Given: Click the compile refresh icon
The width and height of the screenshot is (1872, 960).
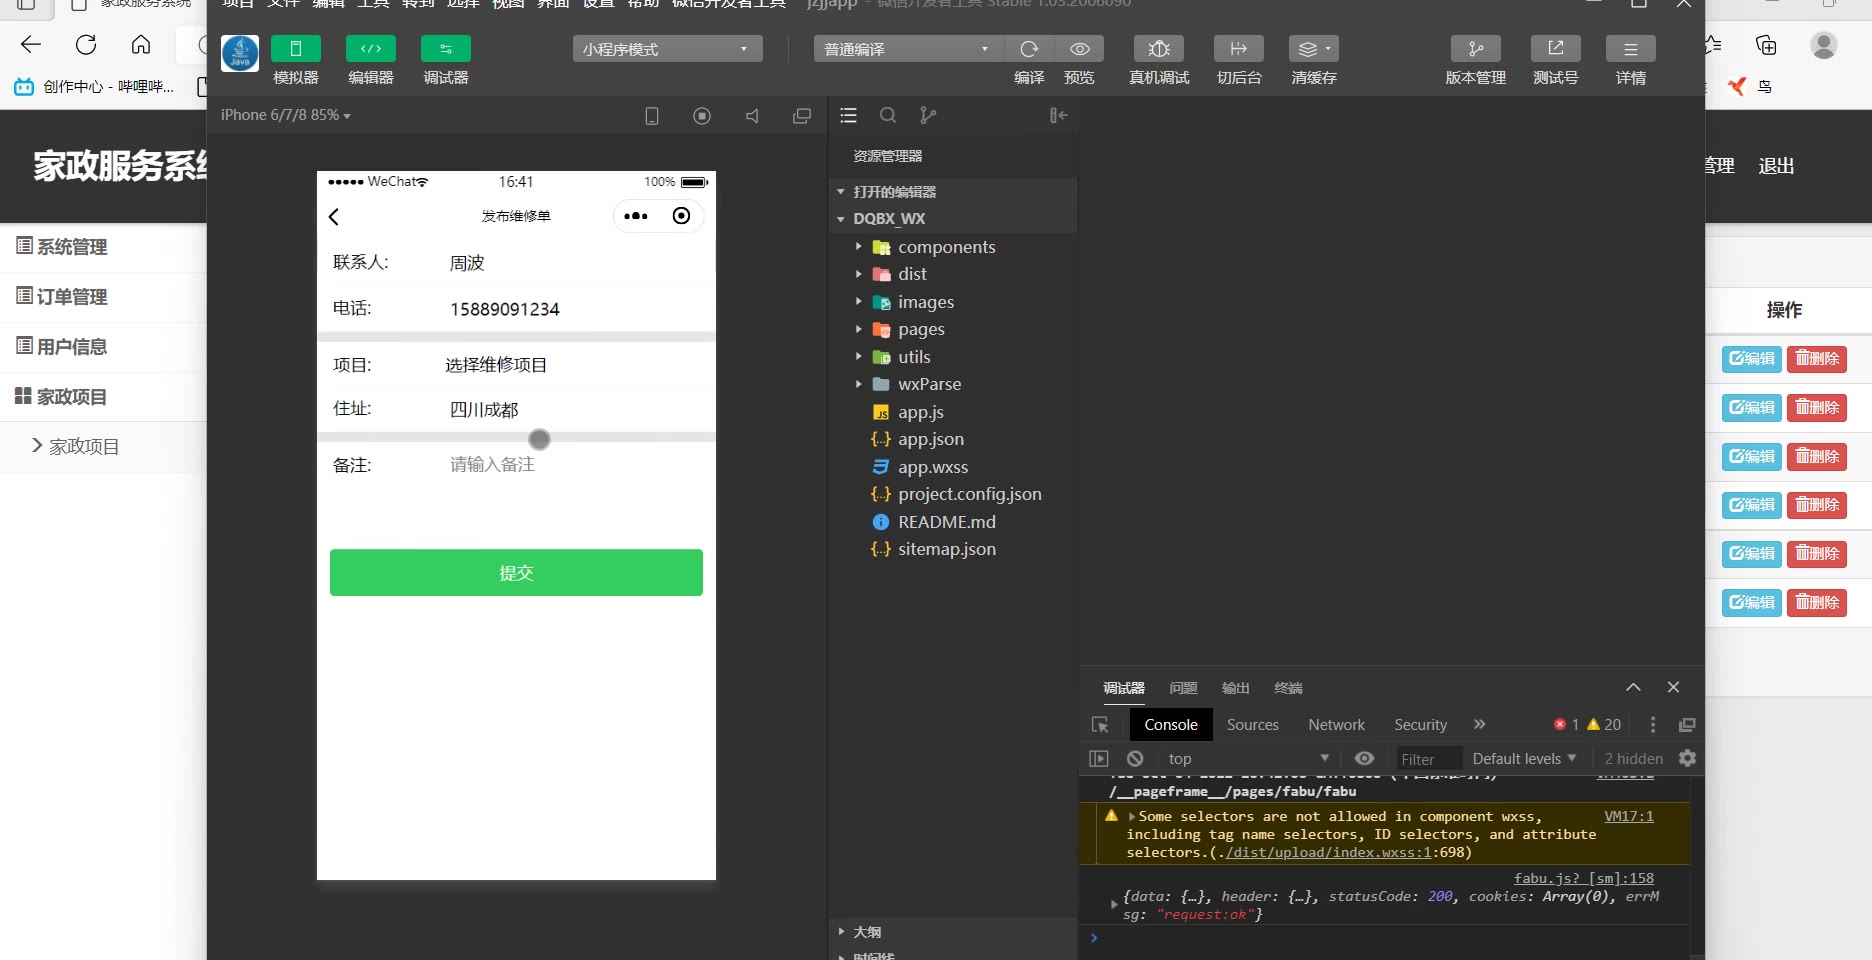Looking at the screenshot, I should 1029,49.
